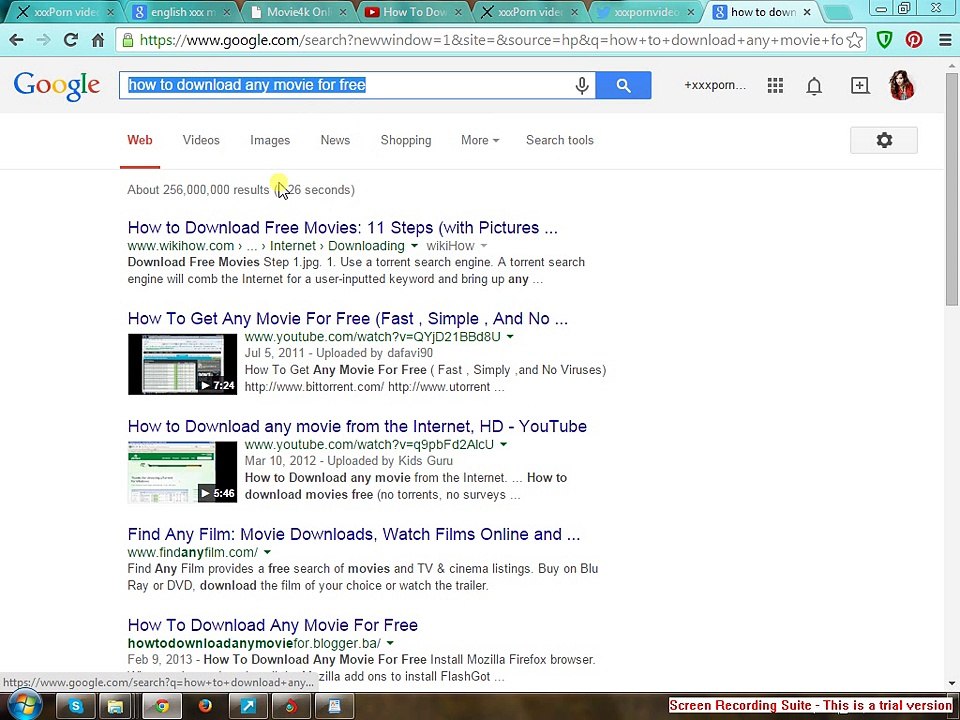Open search settings gear button
960x720 pixels.
pyautogui.click(x=883, y=140)
